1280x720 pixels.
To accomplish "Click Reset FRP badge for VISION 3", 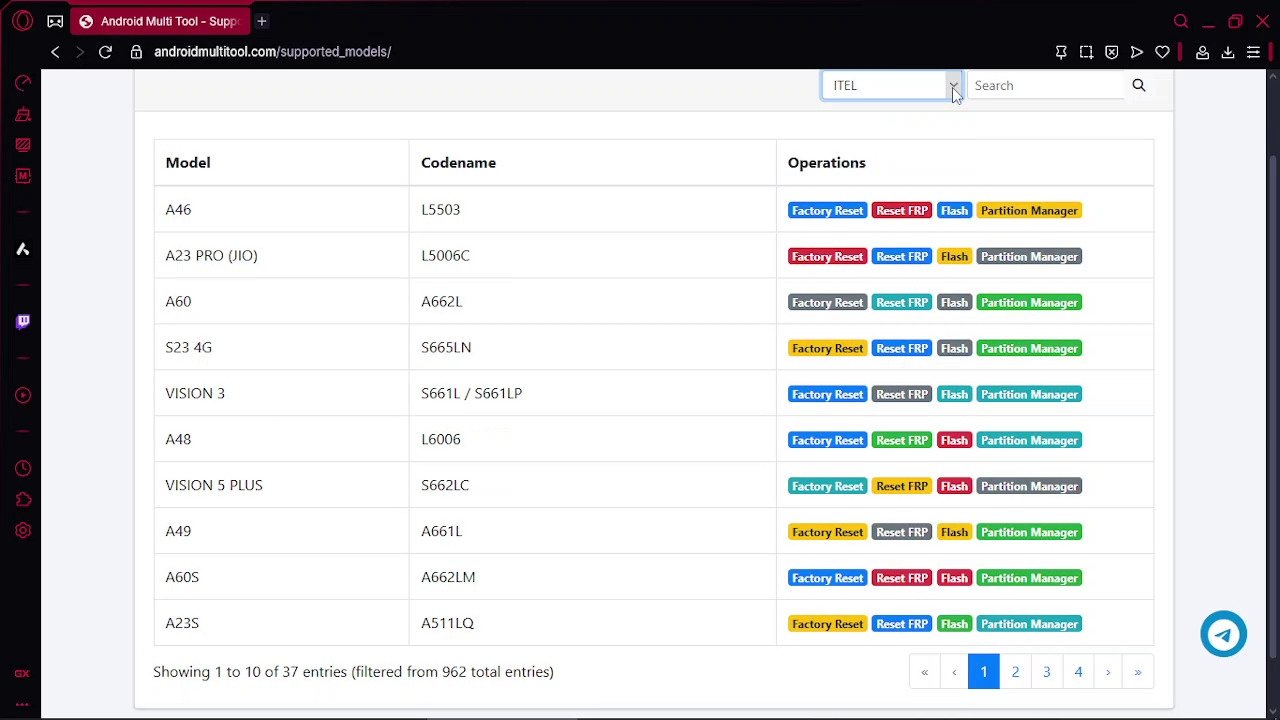I will pos(902,394).
